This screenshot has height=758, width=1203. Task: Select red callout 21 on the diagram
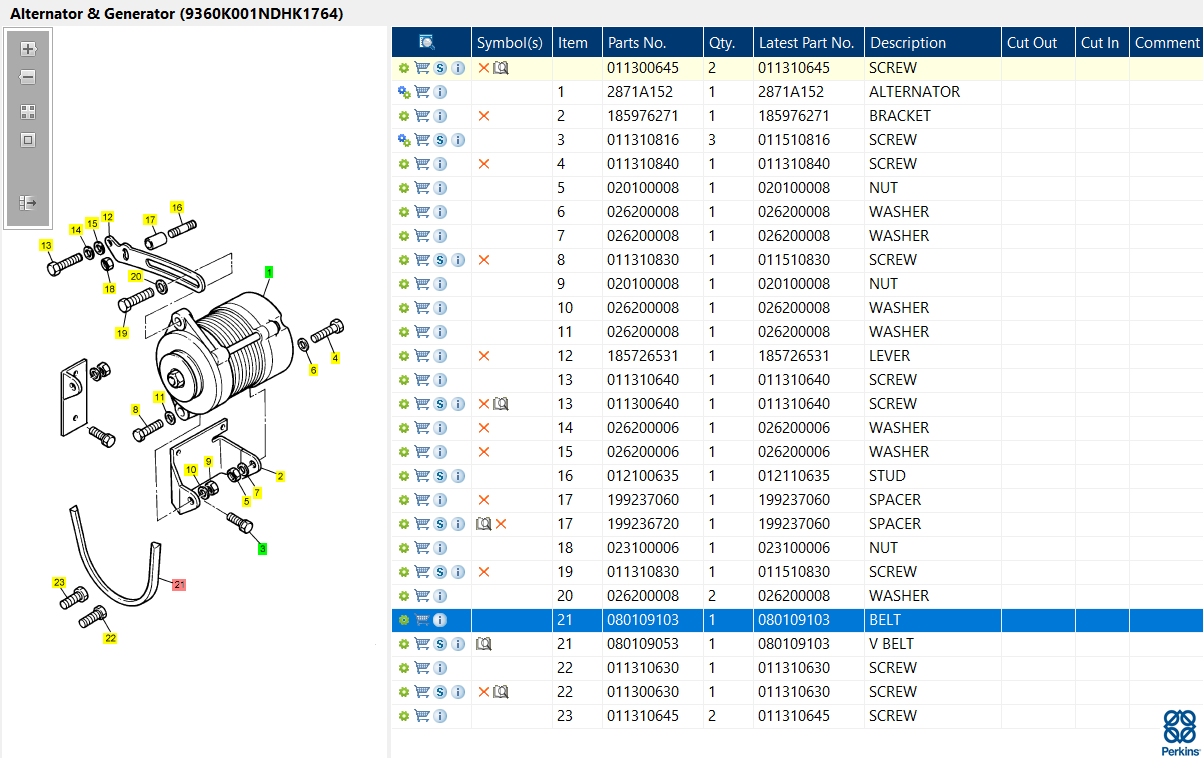coord(179,585)
